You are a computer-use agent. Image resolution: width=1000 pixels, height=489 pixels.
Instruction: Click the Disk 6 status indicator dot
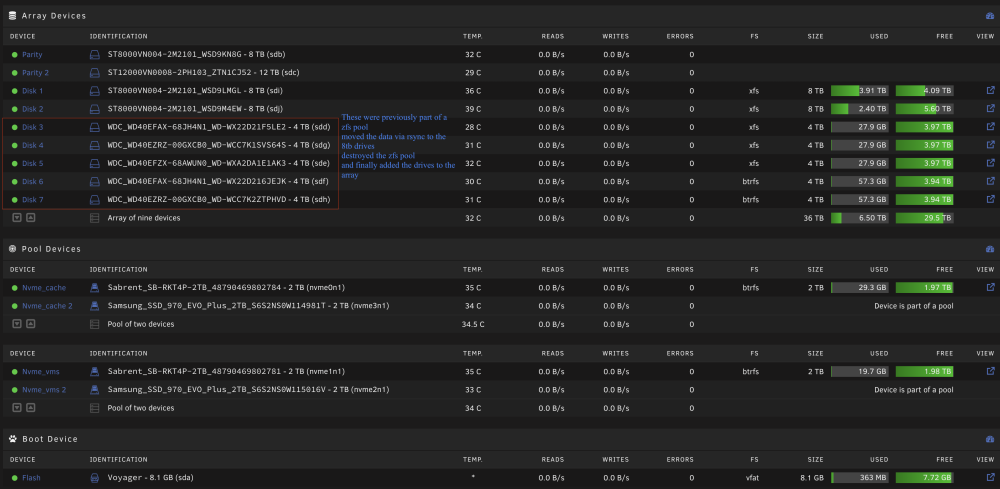[x=15, y=182]
